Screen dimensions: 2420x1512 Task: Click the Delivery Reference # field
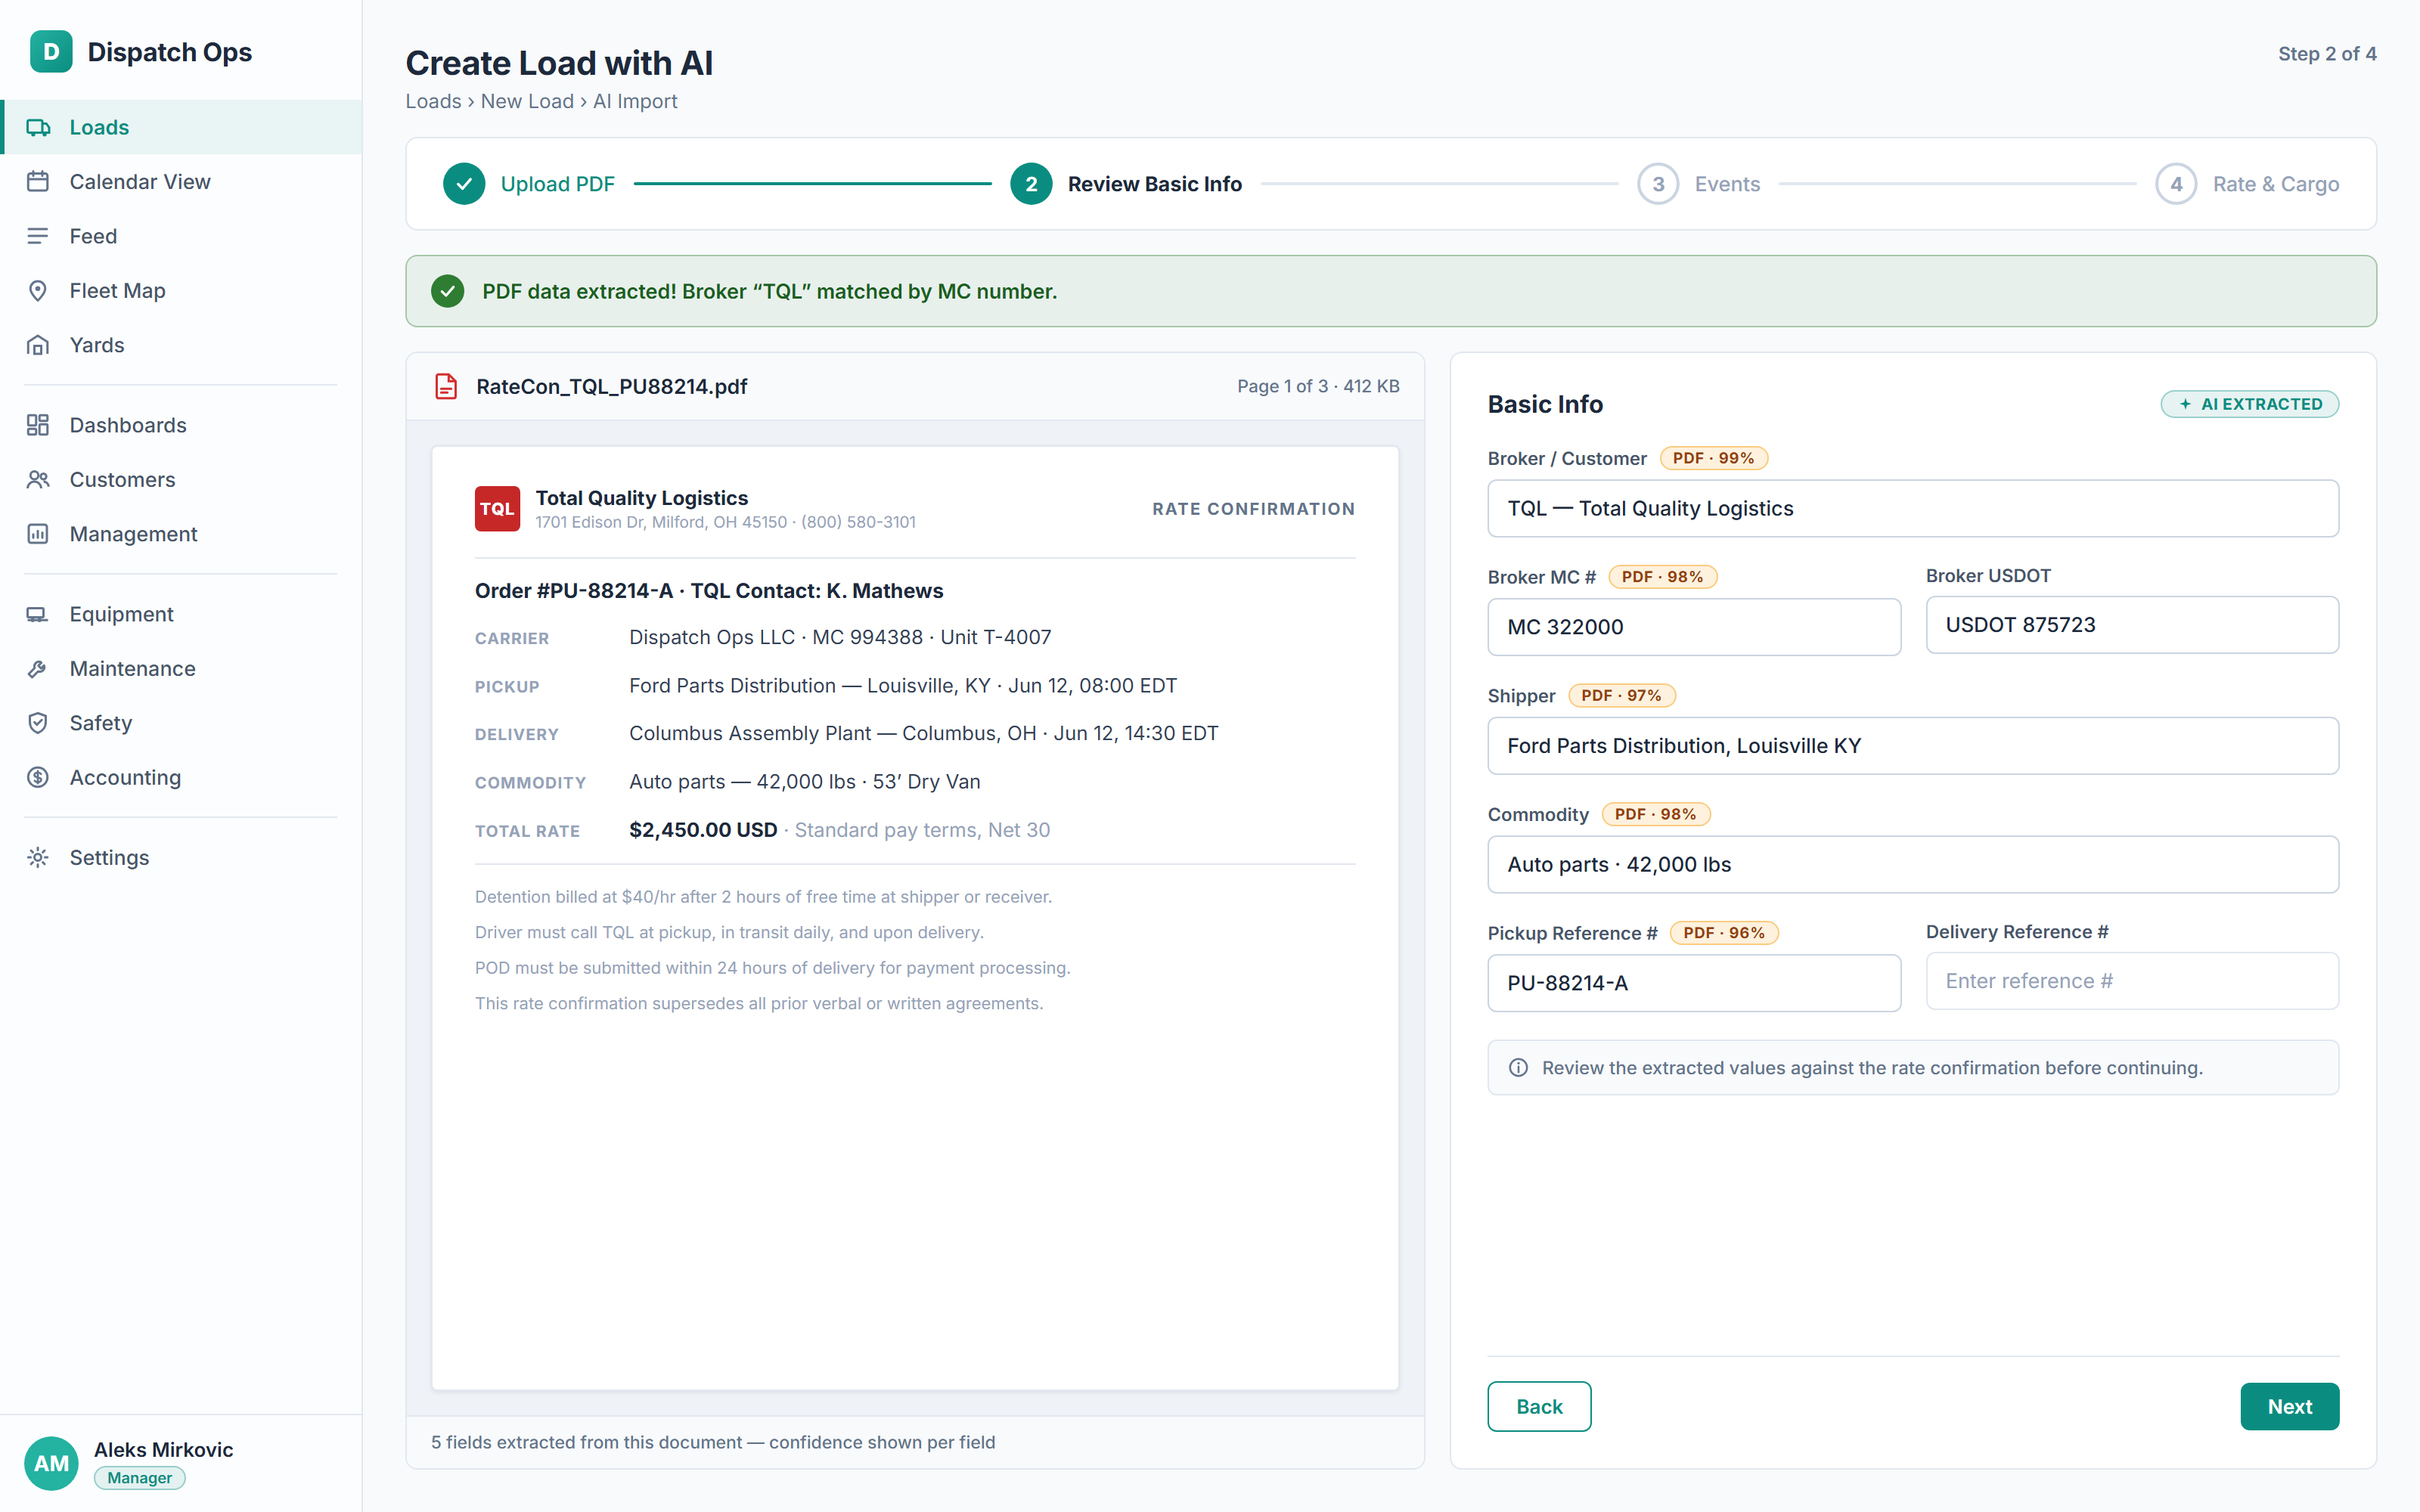point(2132,981)
